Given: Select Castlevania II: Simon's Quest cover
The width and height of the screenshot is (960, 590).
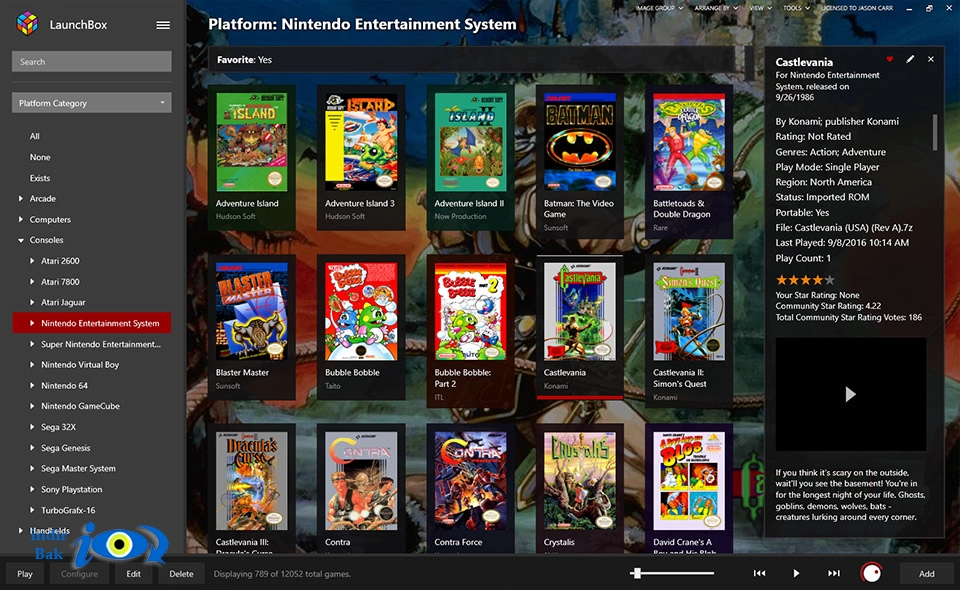Looking at the screenshot, I should click(x=689, y=312).
